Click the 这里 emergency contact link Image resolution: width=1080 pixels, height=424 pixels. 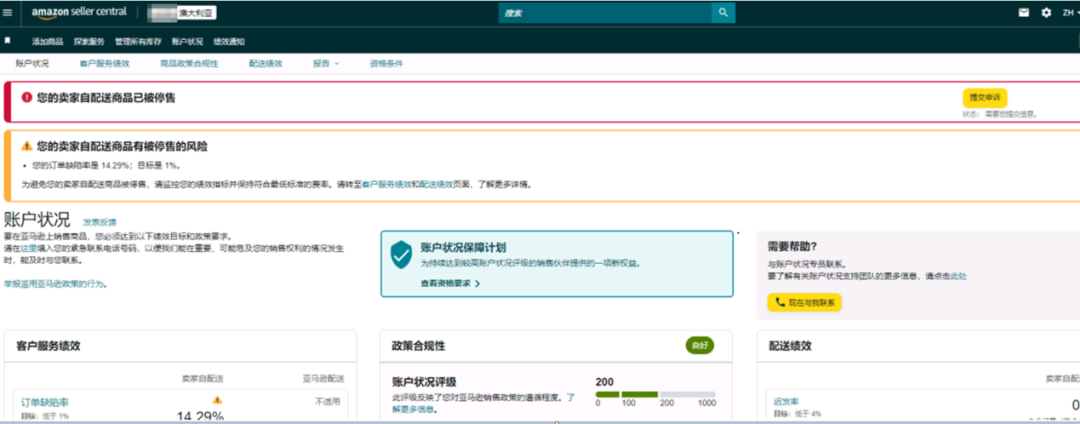tap(28, 247)
